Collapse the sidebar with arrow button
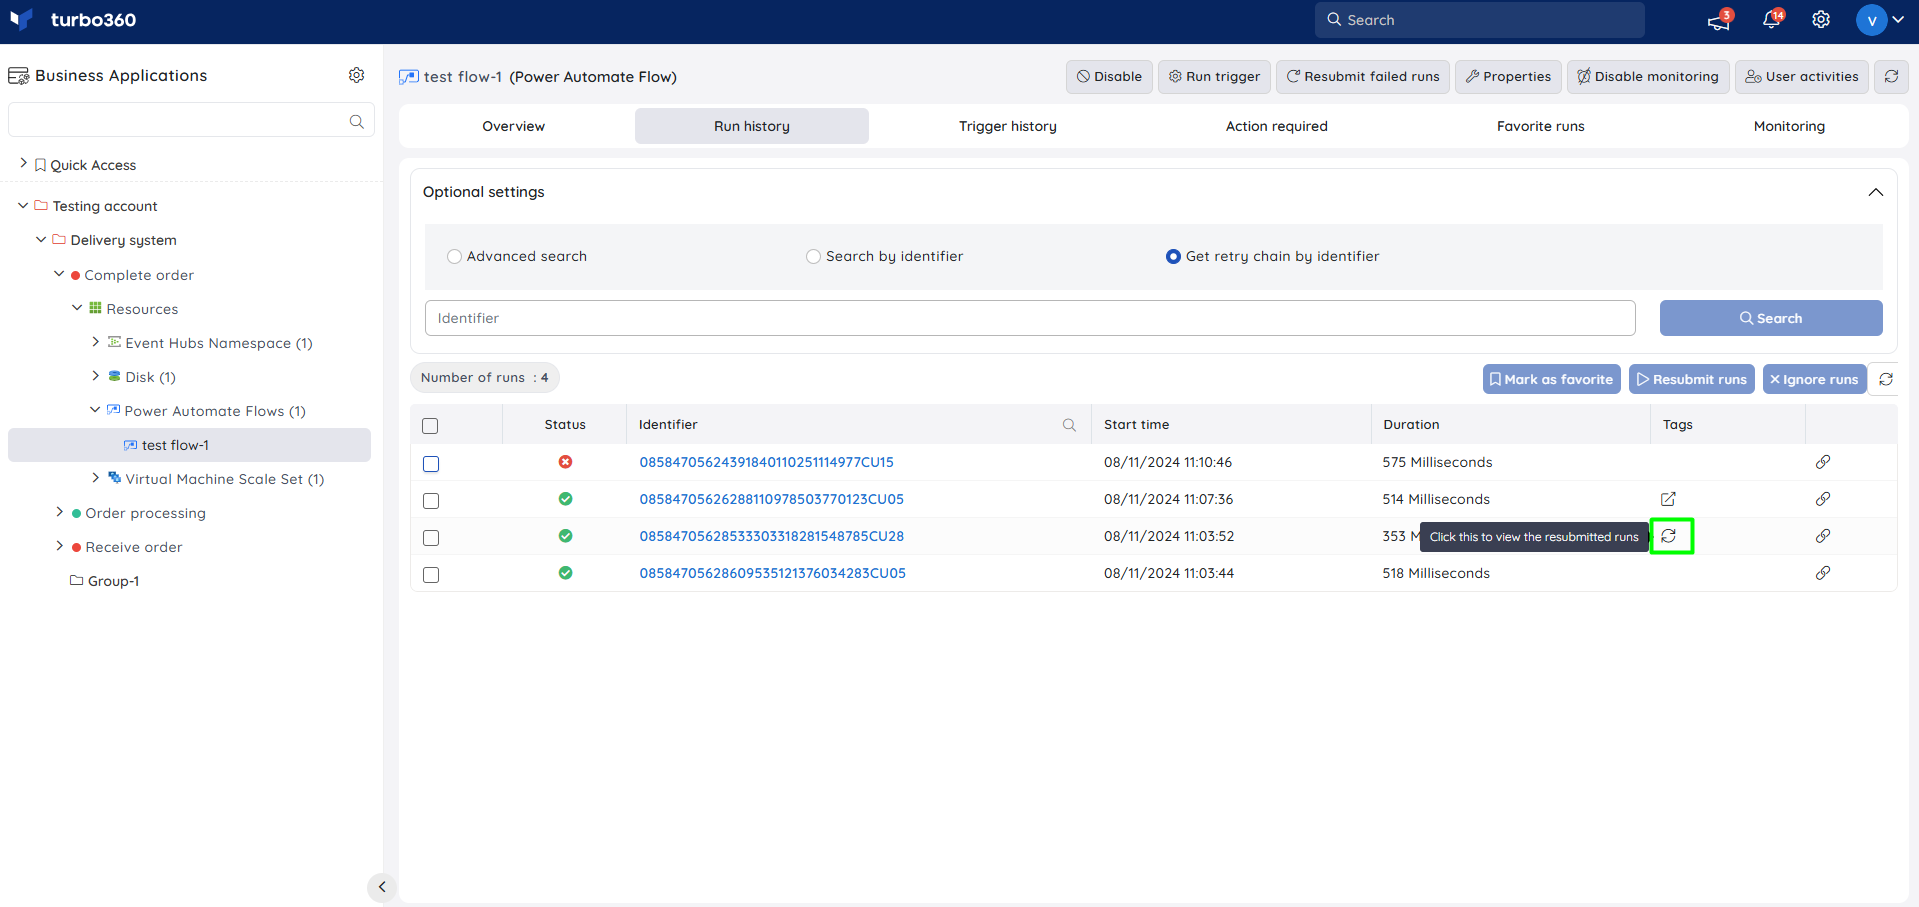This screenshot has height=907, width=1919. point(382,887)
